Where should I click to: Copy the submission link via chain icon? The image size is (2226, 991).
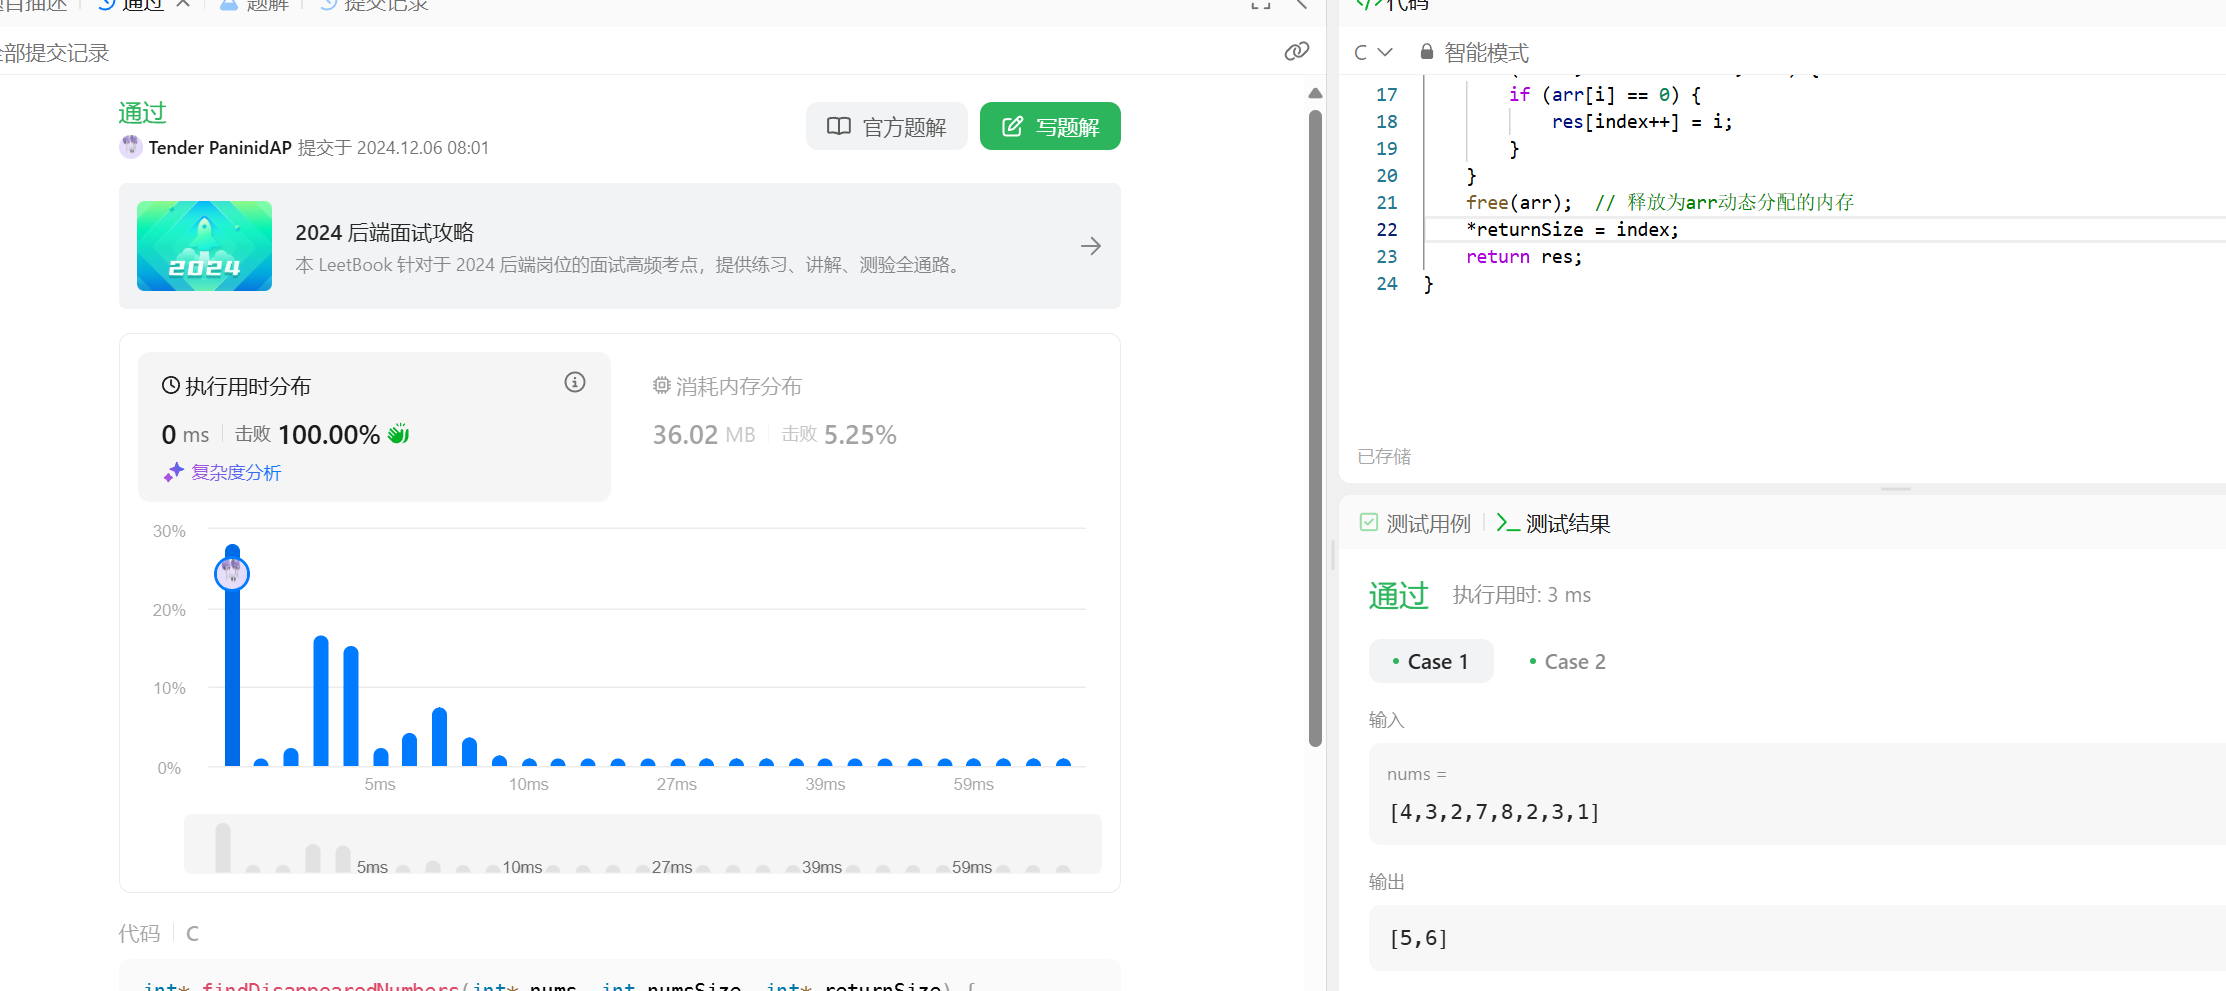[x=1296, y=51]
